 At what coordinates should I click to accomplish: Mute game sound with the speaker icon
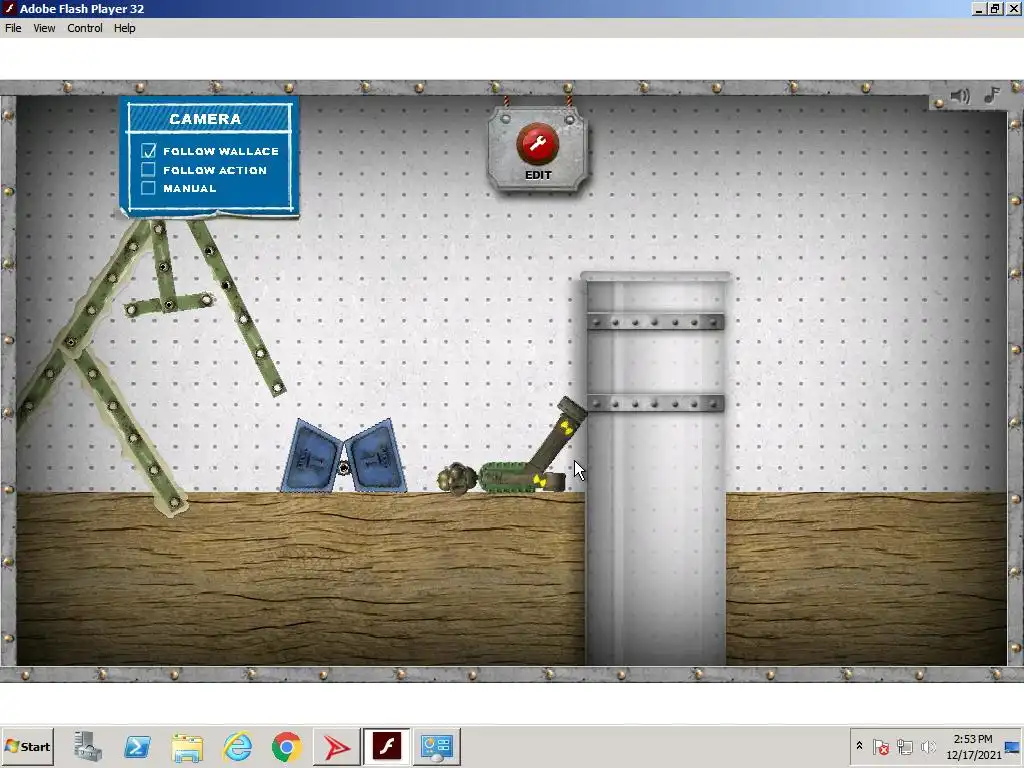(x=959, y=96)
